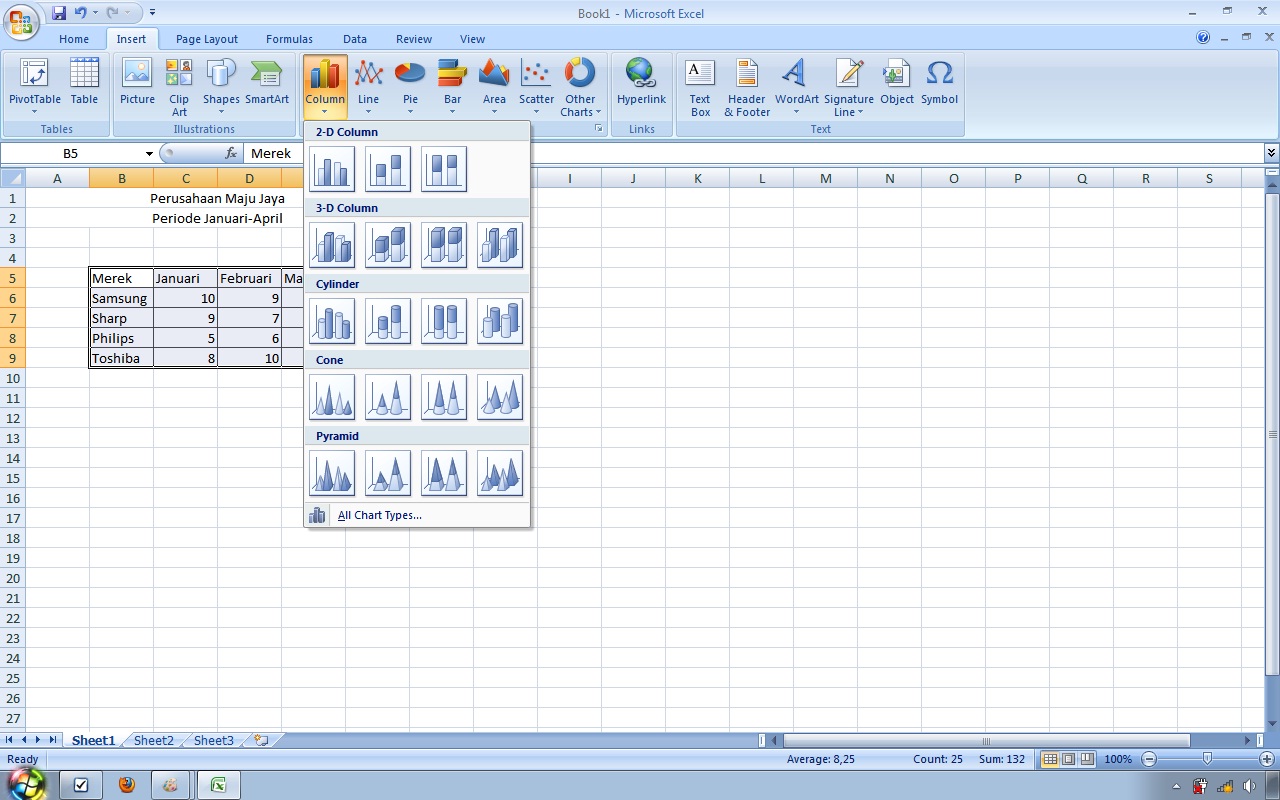Open the Pie chart dropdown
The height and width of the screenshot is (800, 1280).
[410, 87]
